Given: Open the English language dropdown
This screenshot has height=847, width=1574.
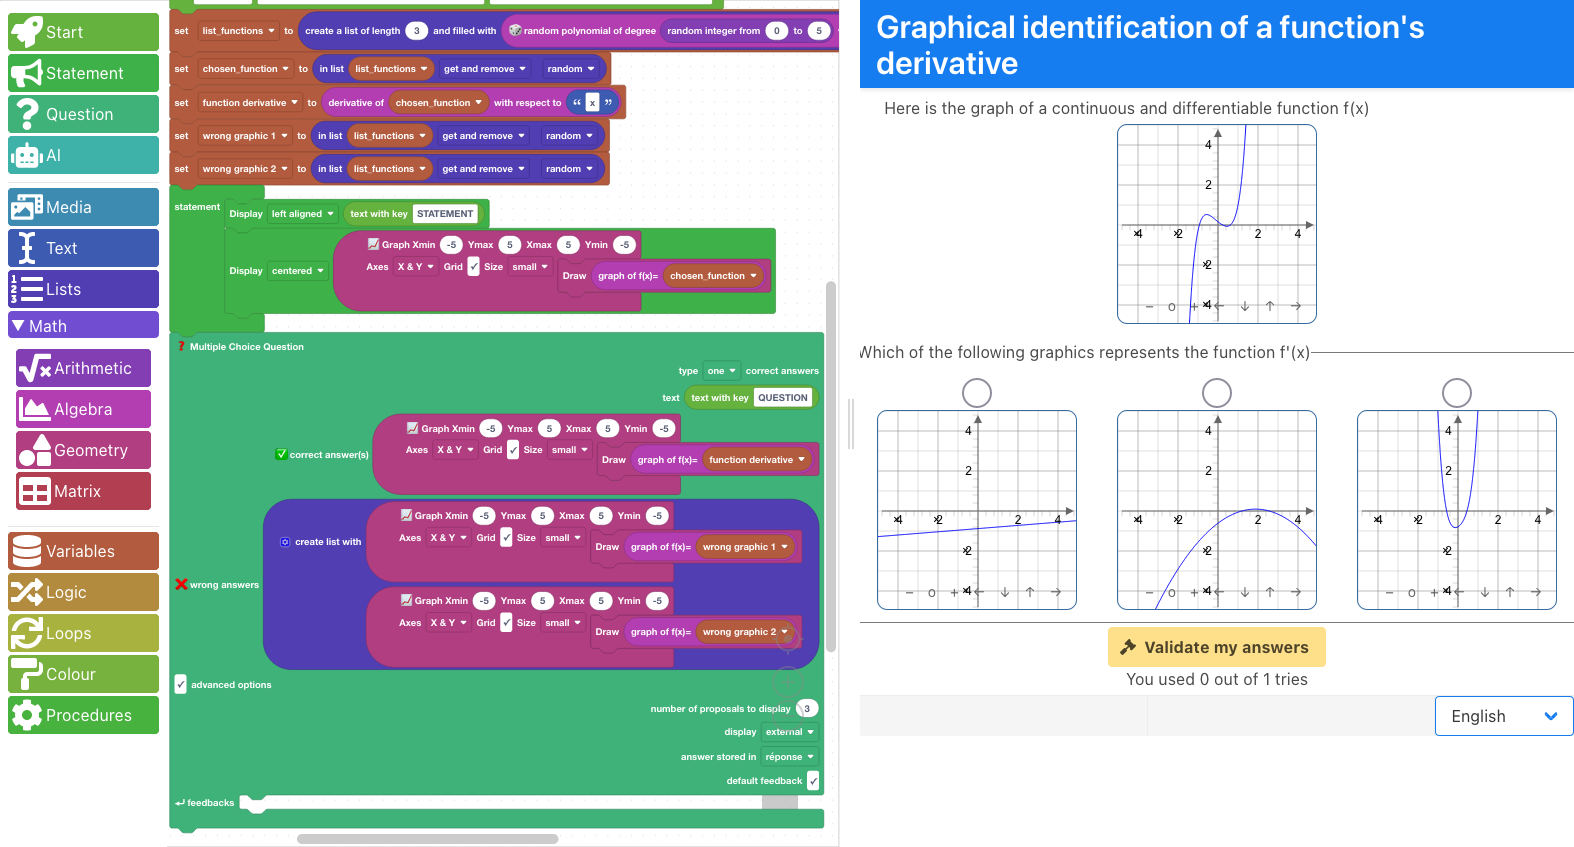Looking at the screenshot, I should (x=1504, y=716).
